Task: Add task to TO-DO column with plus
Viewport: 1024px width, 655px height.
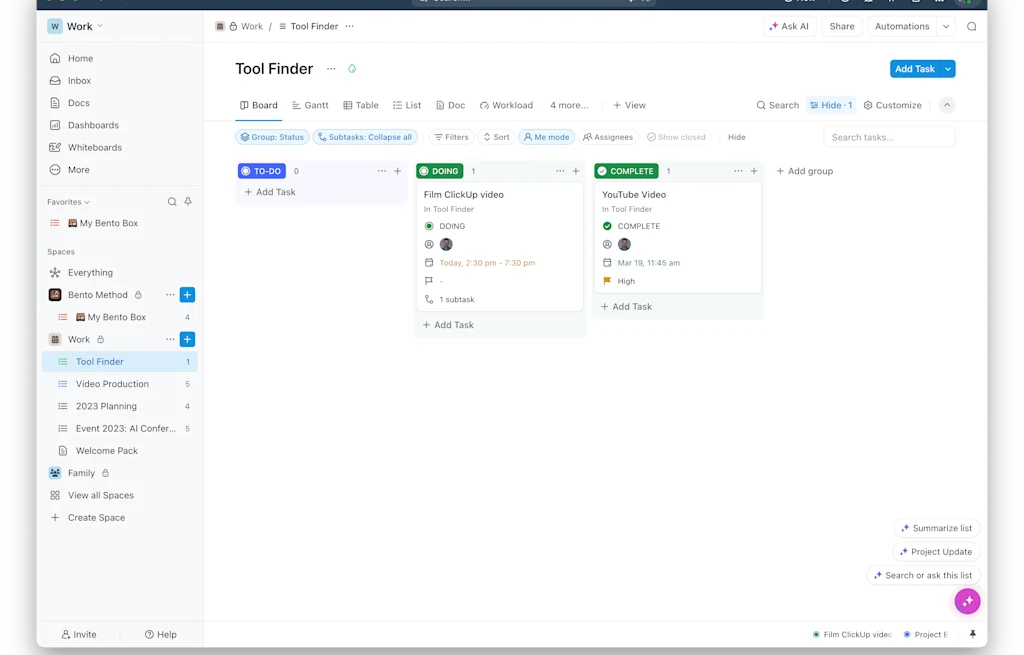Action: (397, 171)
